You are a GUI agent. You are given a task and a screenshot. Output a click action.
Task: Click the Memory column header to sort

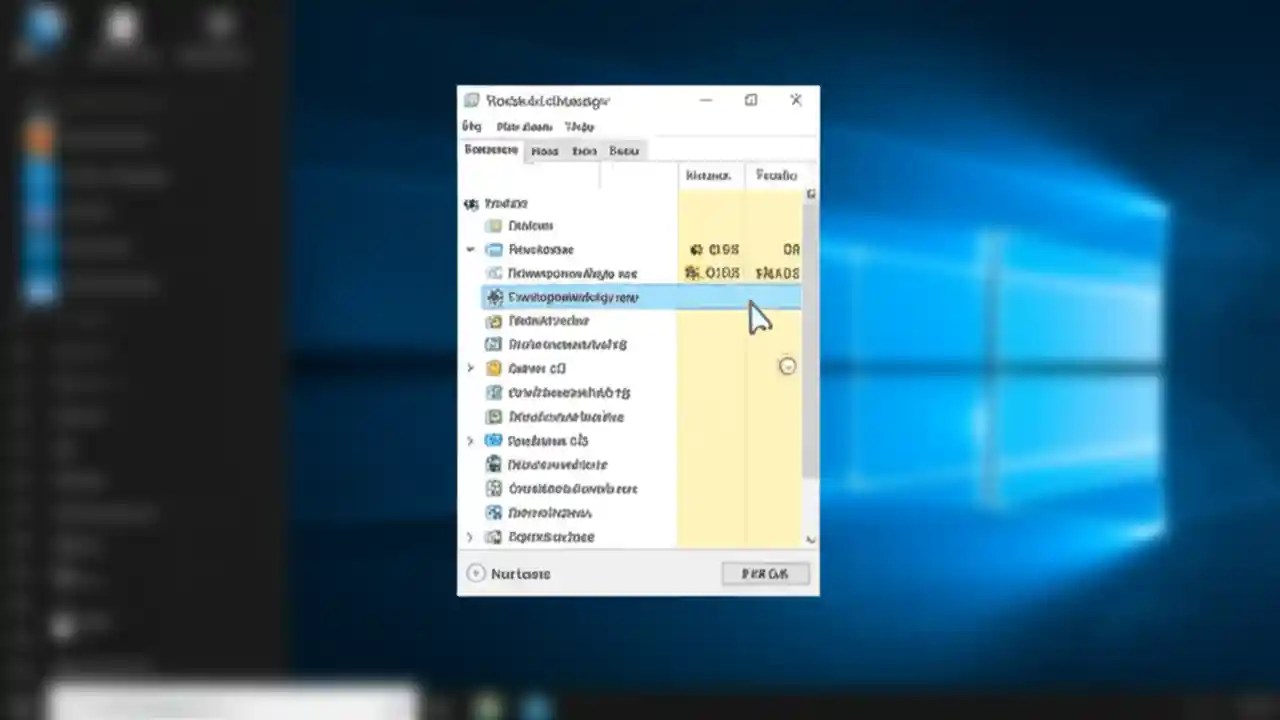coord(709,175)
